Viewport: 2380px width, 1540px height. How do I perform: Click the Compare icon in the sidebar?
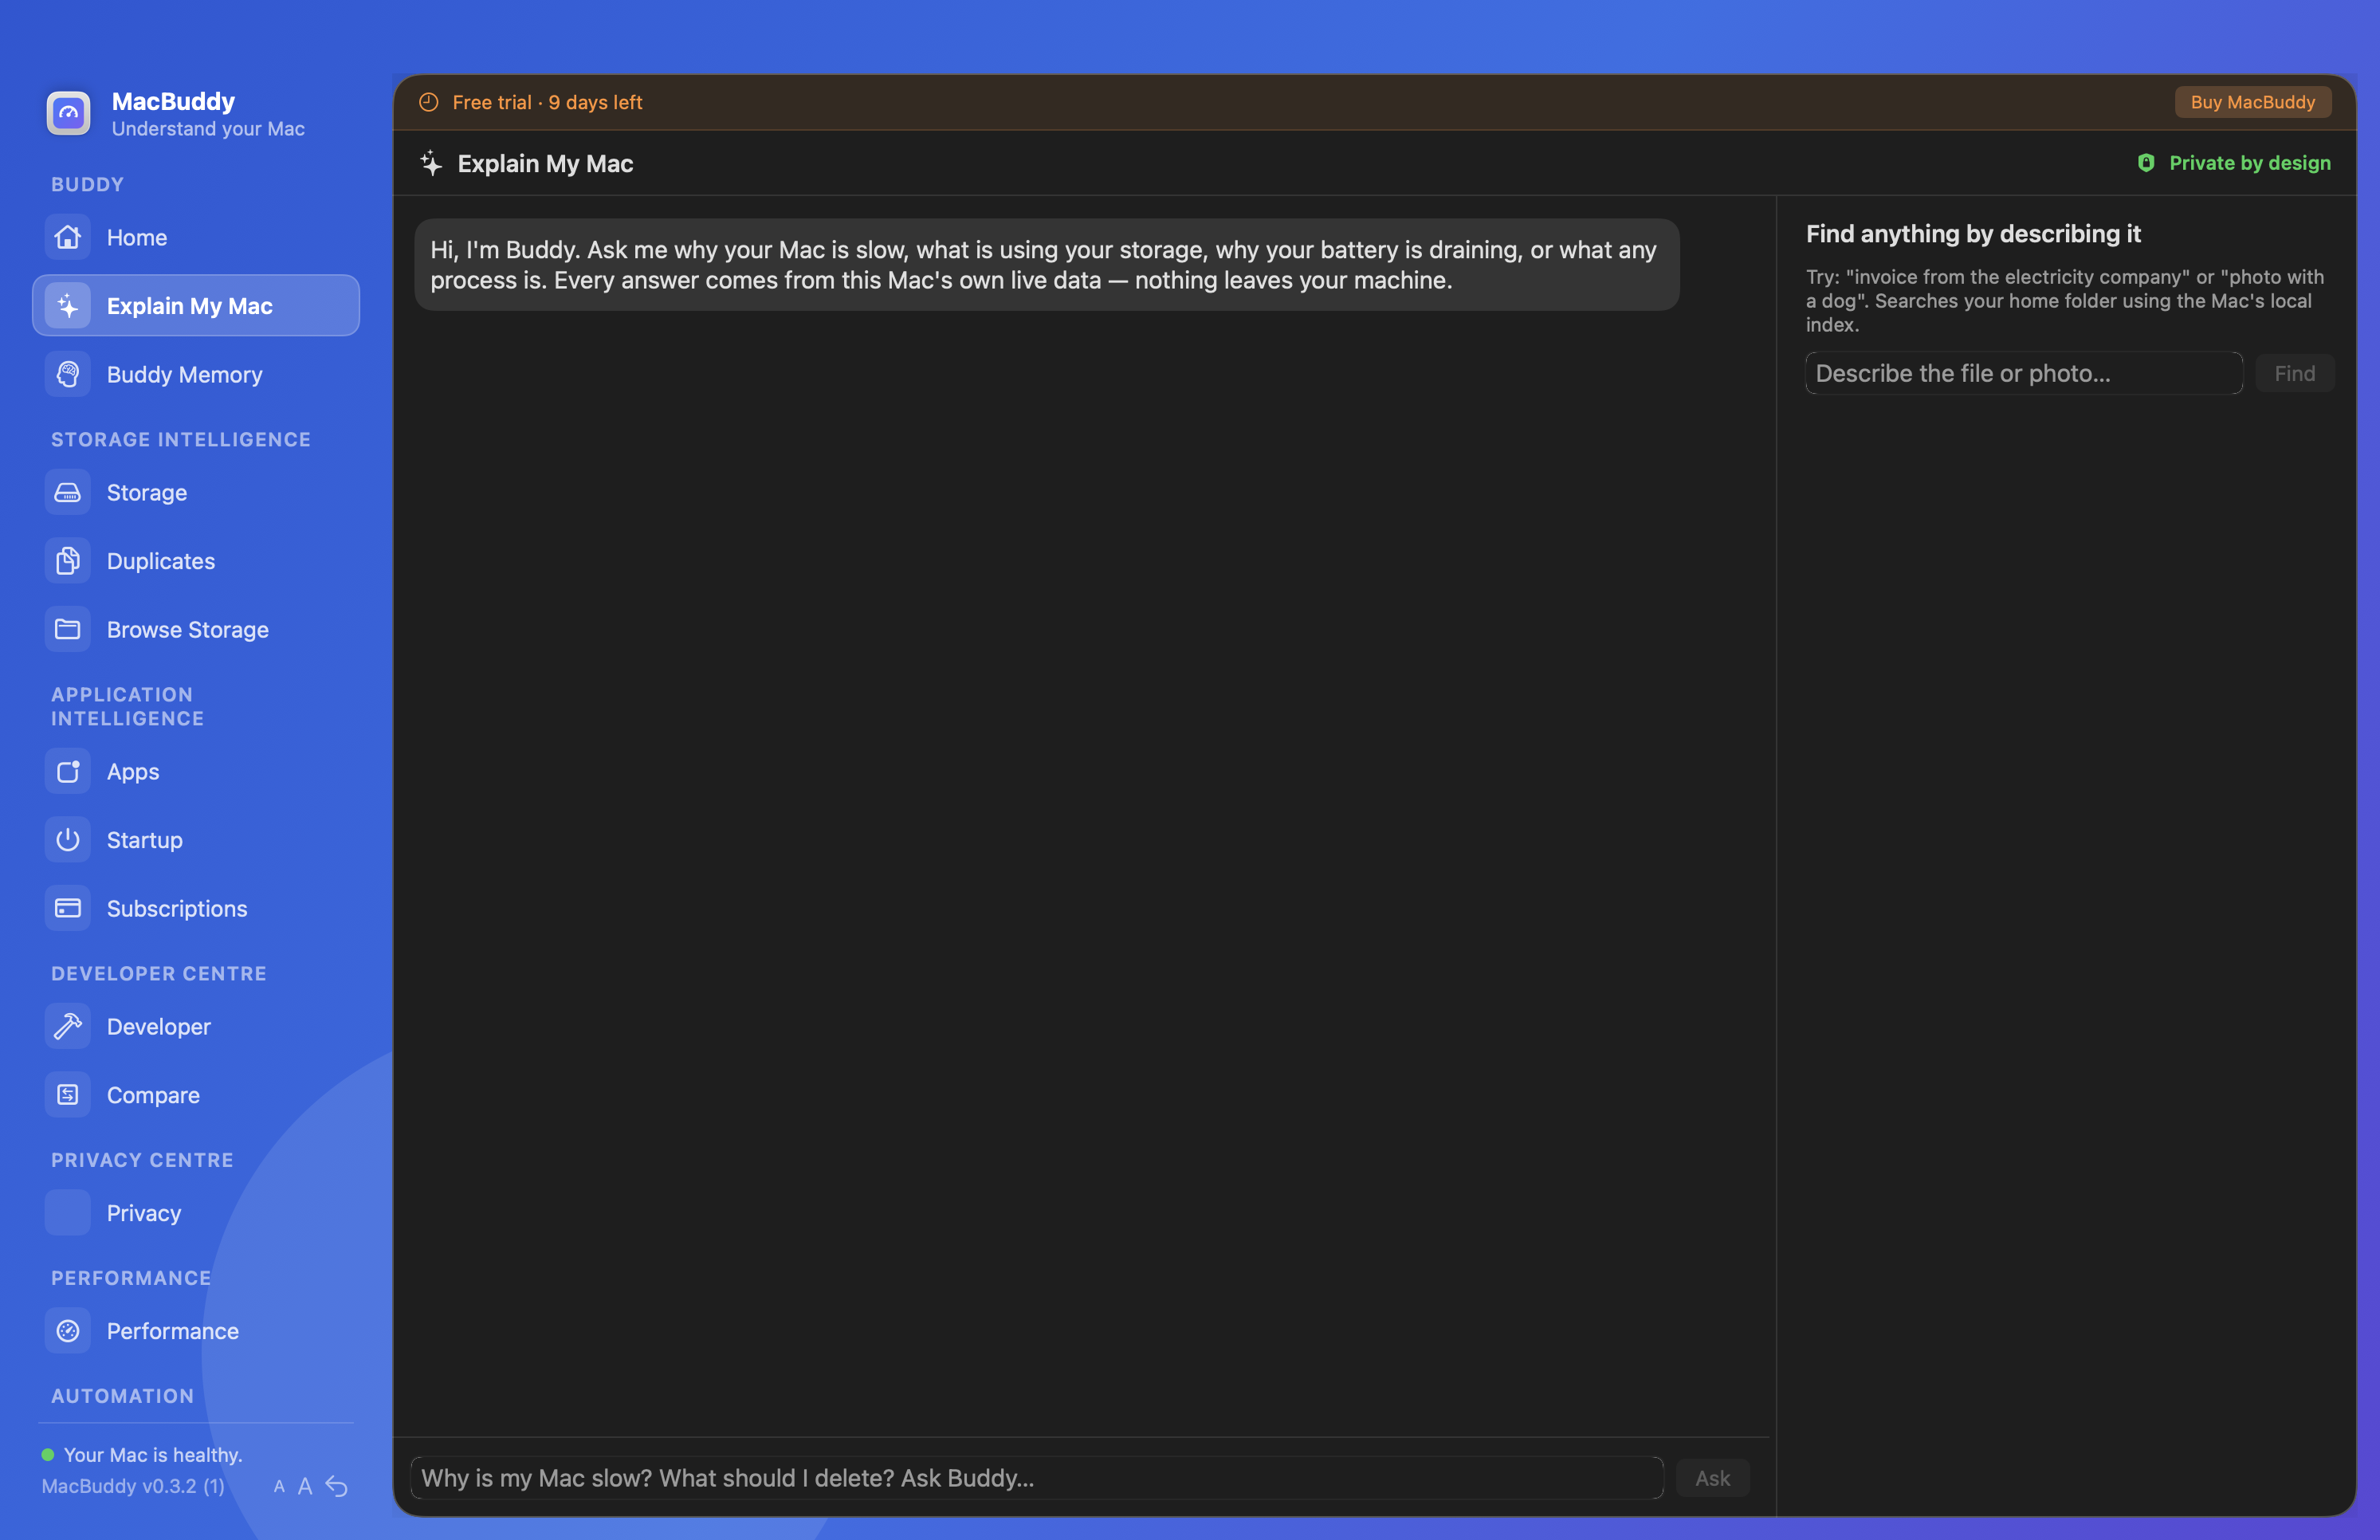click(68, 1095)
